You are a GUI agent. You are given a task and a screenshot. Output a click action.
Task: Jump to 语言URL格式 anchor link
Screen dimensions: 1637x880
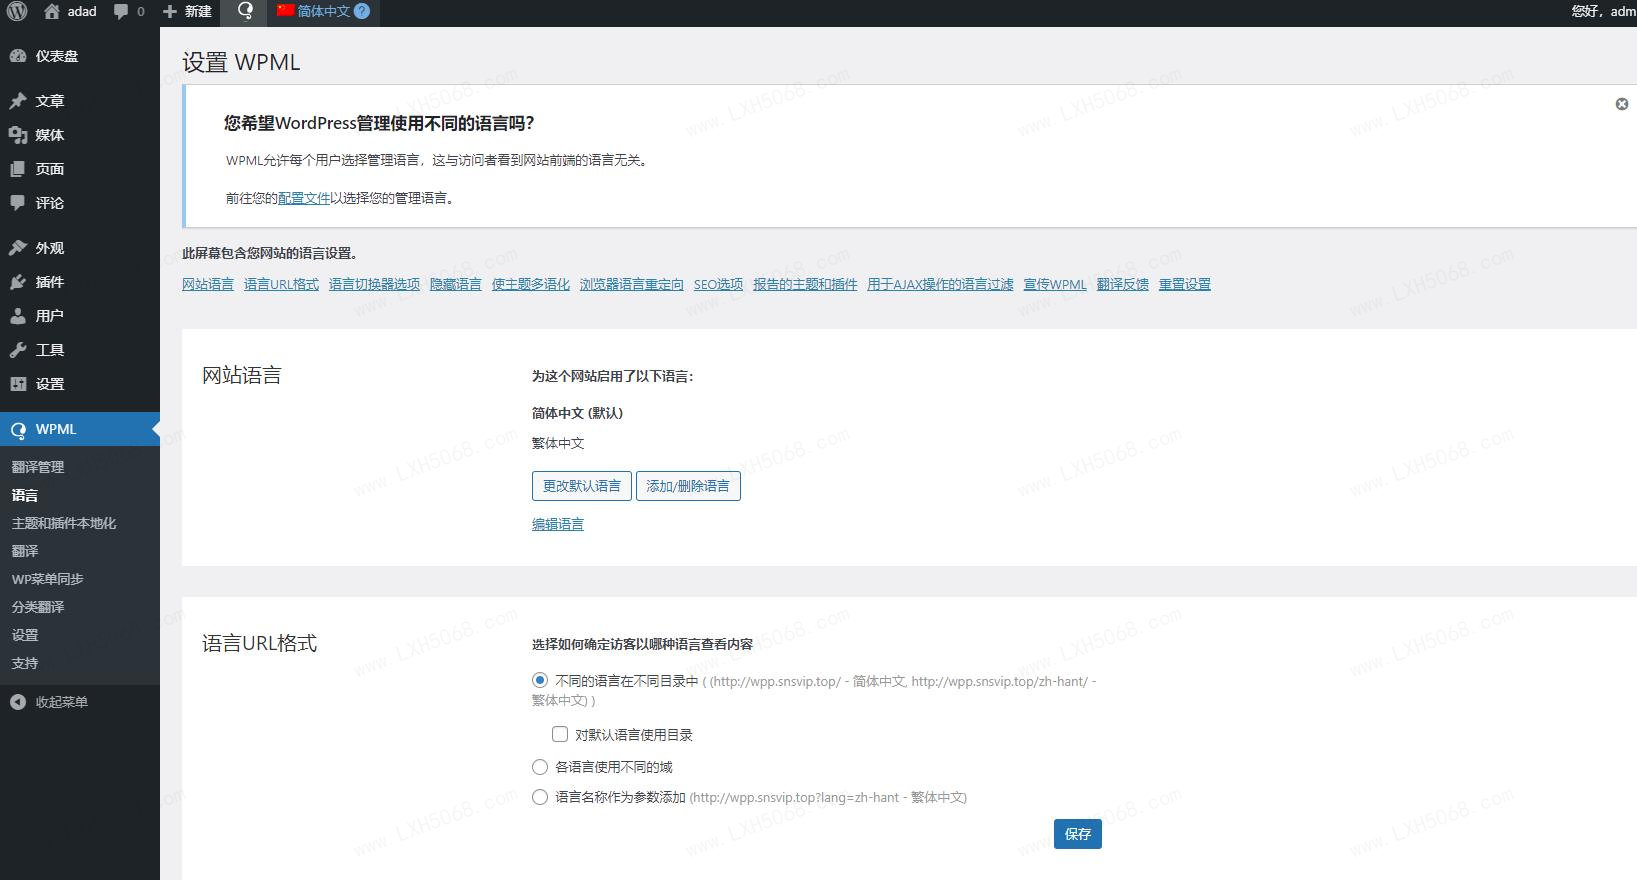[x=281, y=284]
